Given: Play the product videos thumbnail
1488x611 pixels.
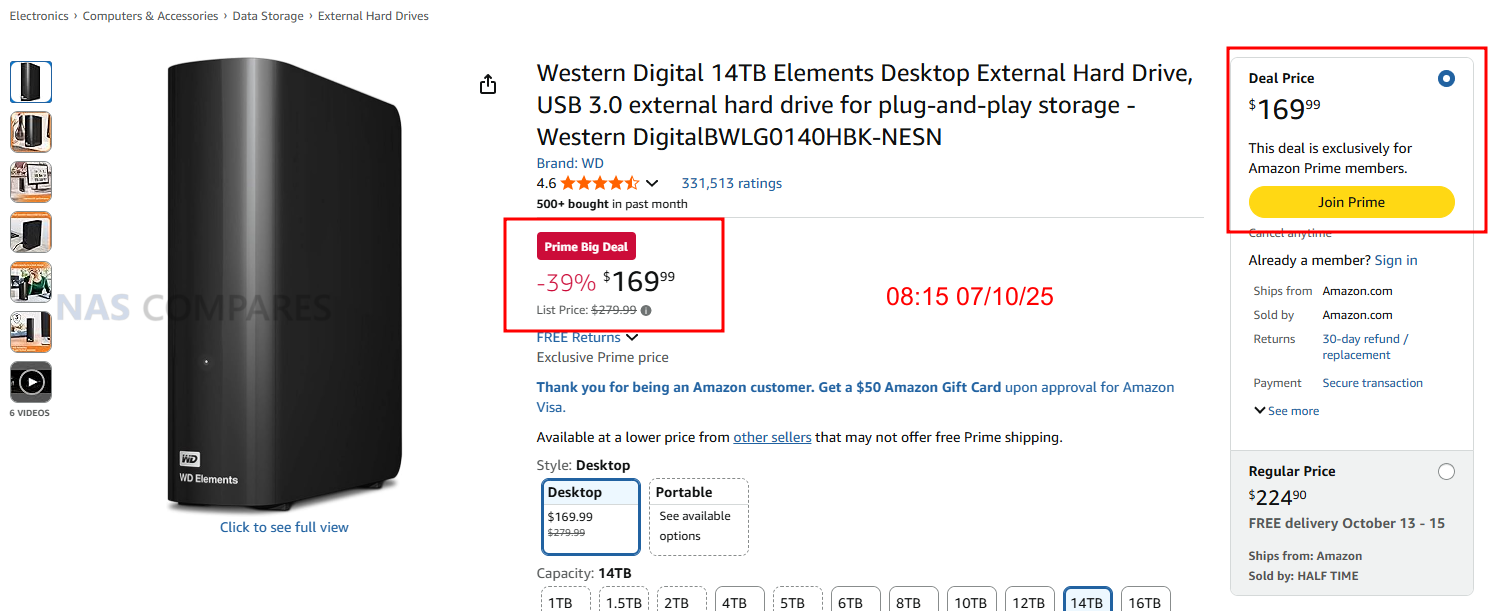Looking at the screenshot, I should point(31,382).
